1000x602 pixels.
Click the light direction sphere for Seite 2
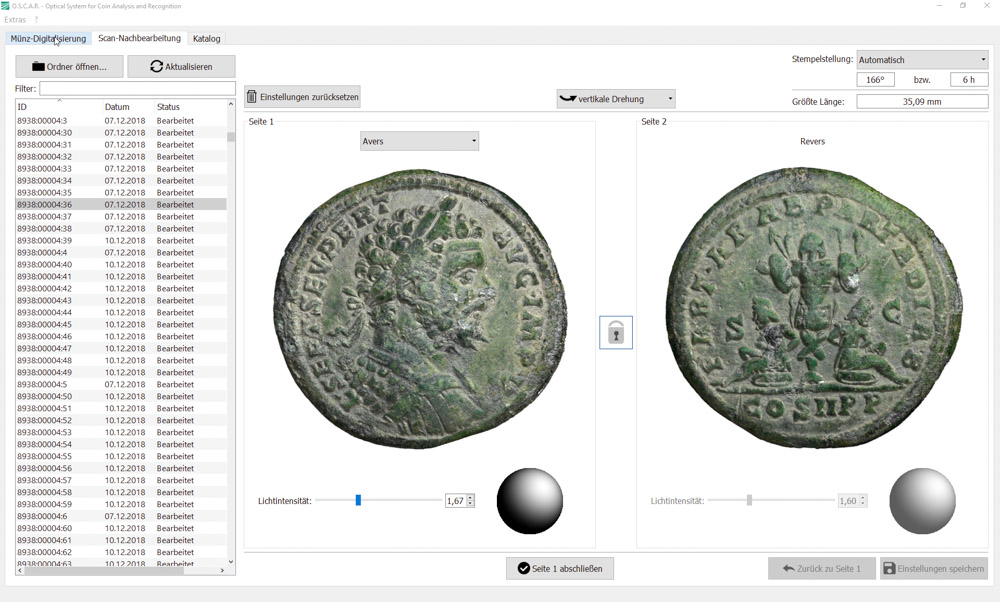(x=922, y=501)
